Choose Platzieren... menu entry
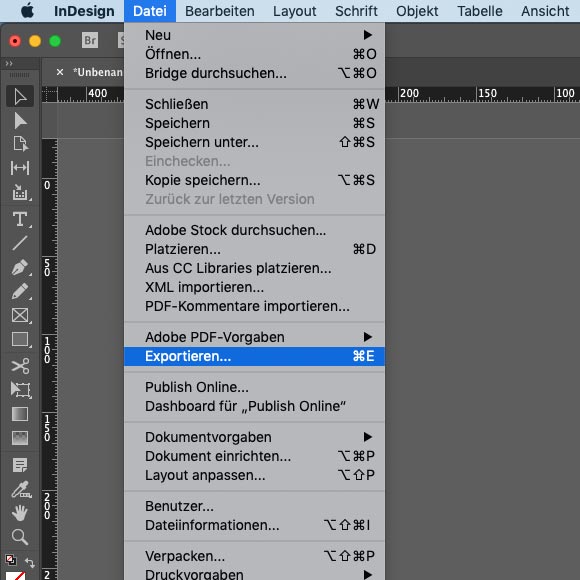Screen dimensions: 580x580 (254, 249)
